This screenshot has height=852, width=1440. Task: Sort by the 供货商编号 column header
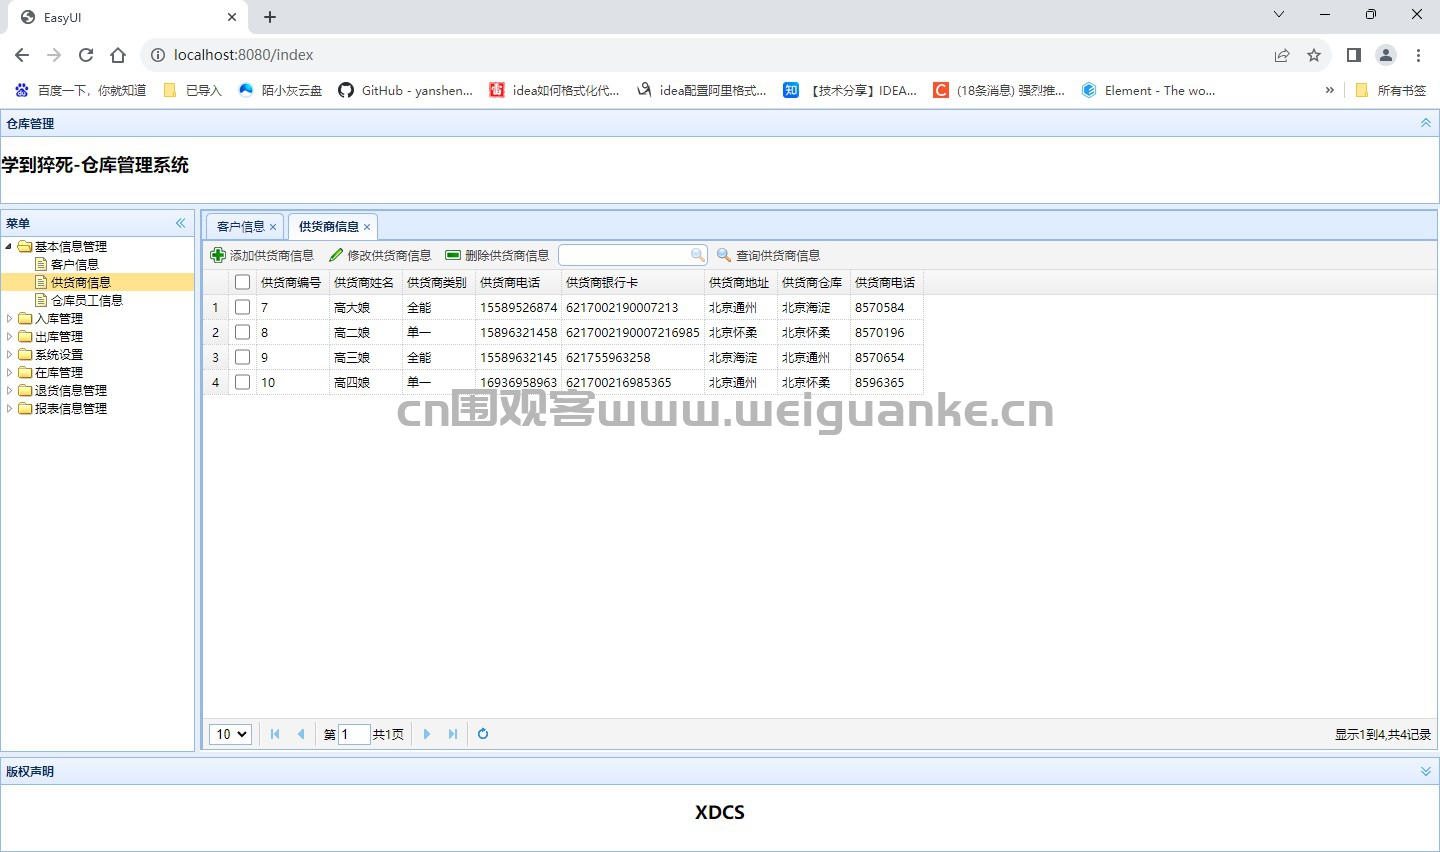tap(291, 282)
